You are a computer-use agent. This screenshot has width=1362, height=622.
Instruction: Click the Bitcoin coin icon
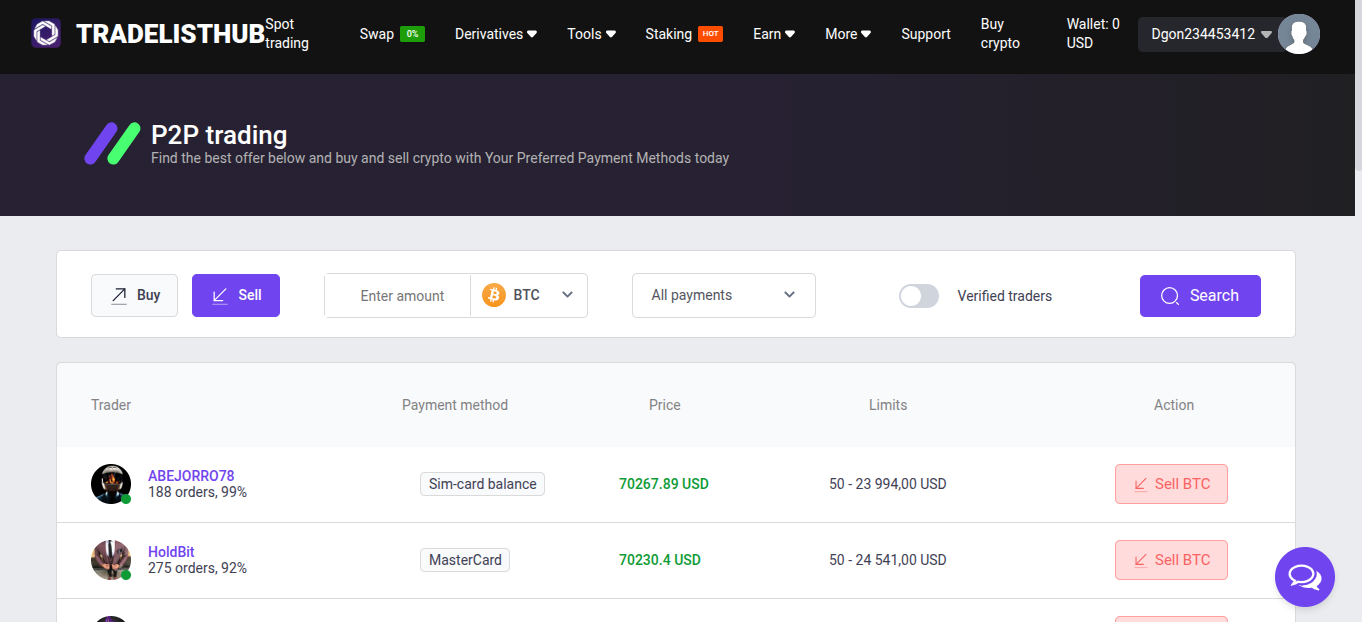point(494,295)
